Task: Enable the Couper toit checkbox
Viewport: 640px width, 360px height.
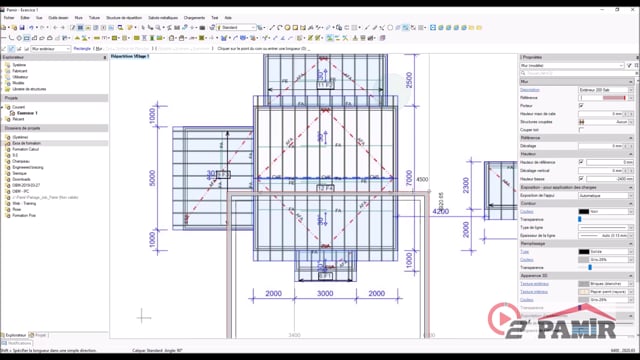Action: tap(581, 130)
